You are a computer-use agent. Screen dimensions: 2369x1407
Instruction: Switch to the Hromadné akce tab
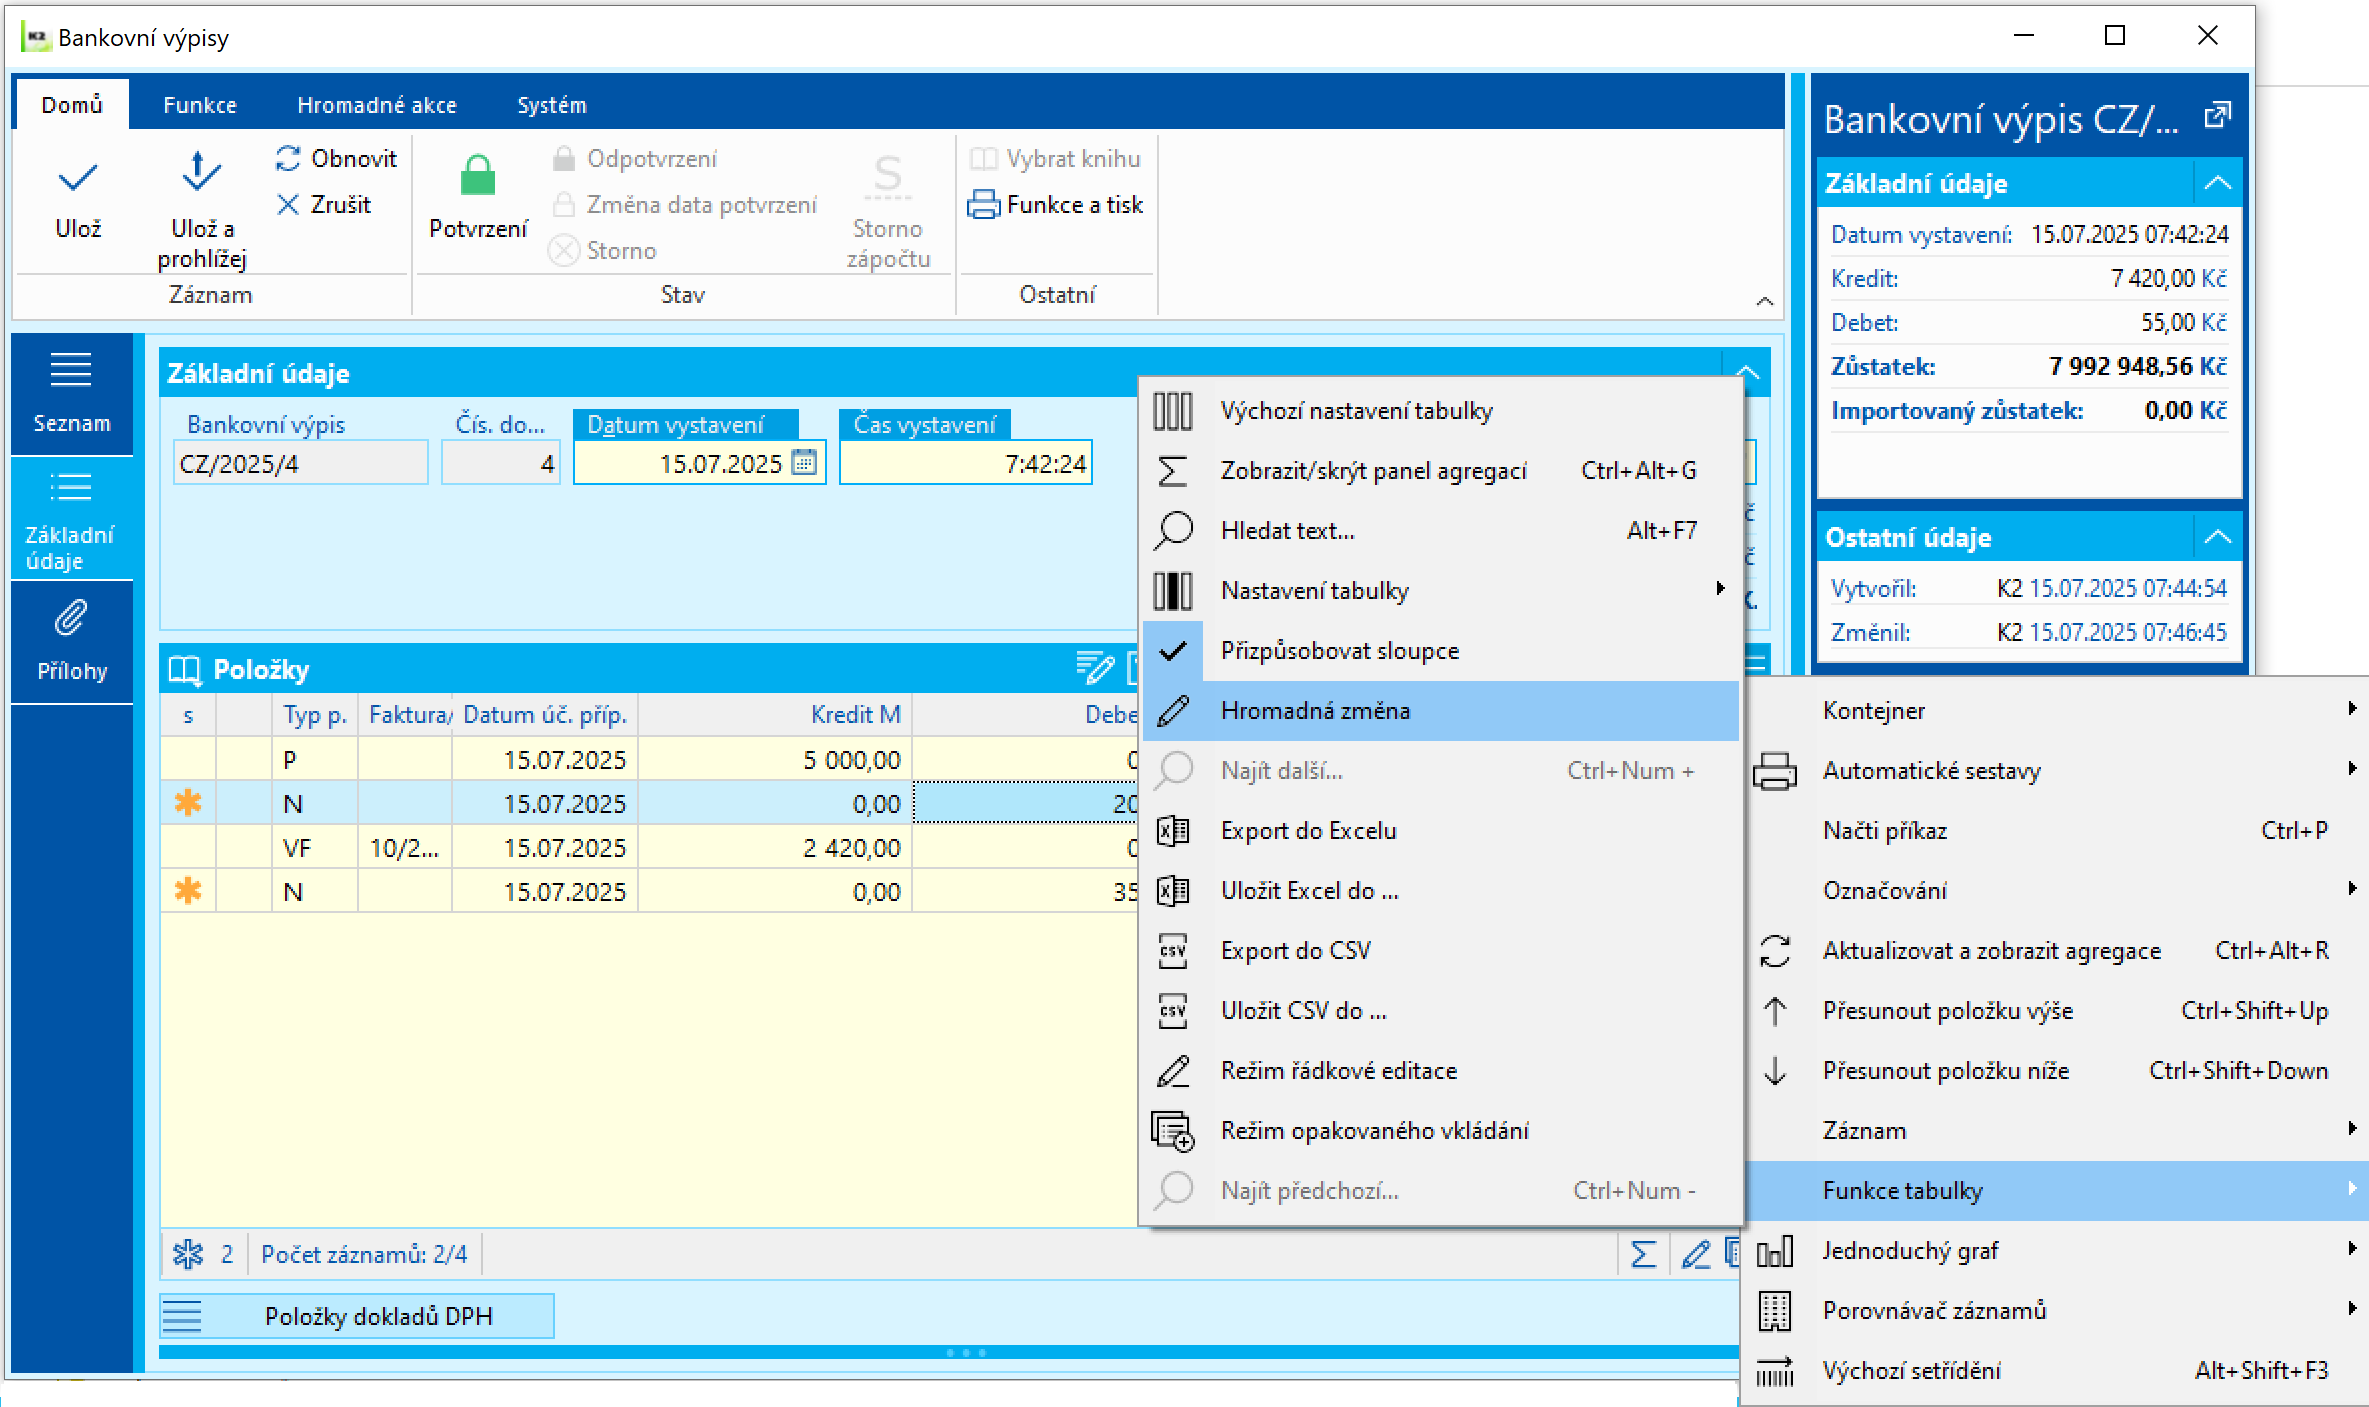click(377, 105)
